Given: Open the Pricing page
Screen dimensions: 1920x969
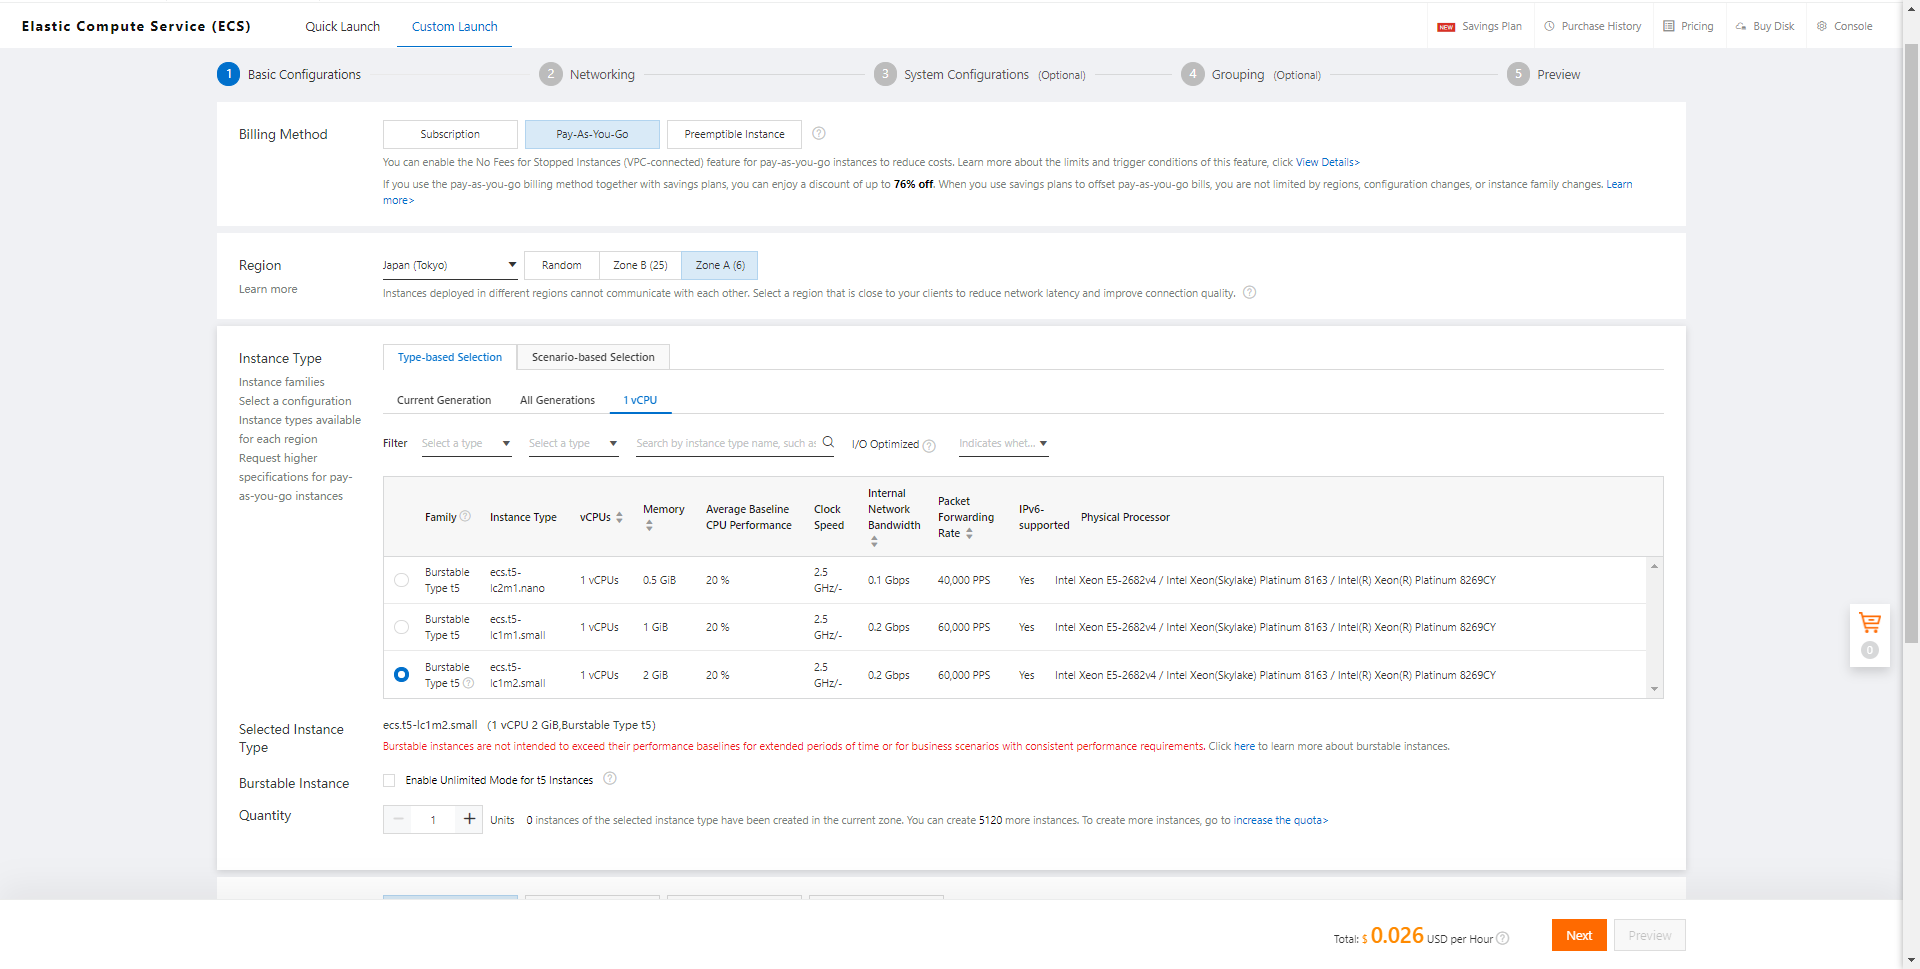Looking at the screenshot, I should tap(1688, 27).
